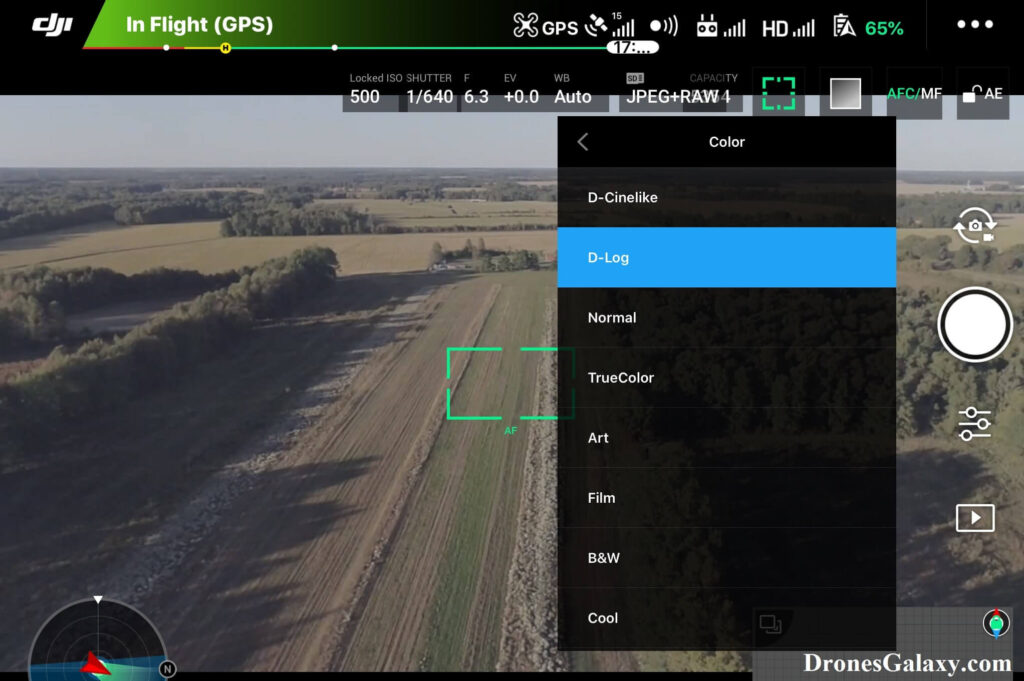Tap the JPEG+RAW format indicator

click(673, 96)
